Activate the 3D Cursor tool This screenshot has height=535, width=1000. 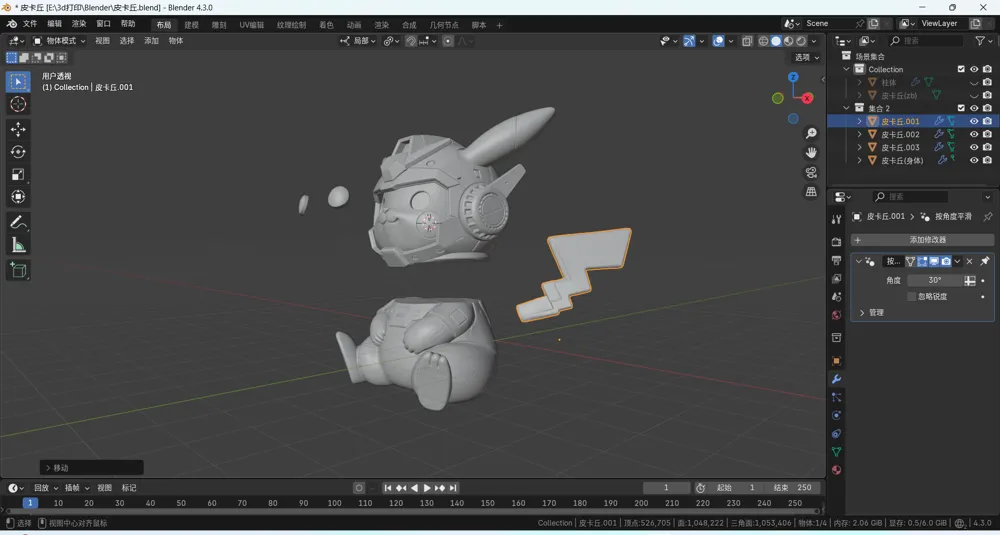18,105
